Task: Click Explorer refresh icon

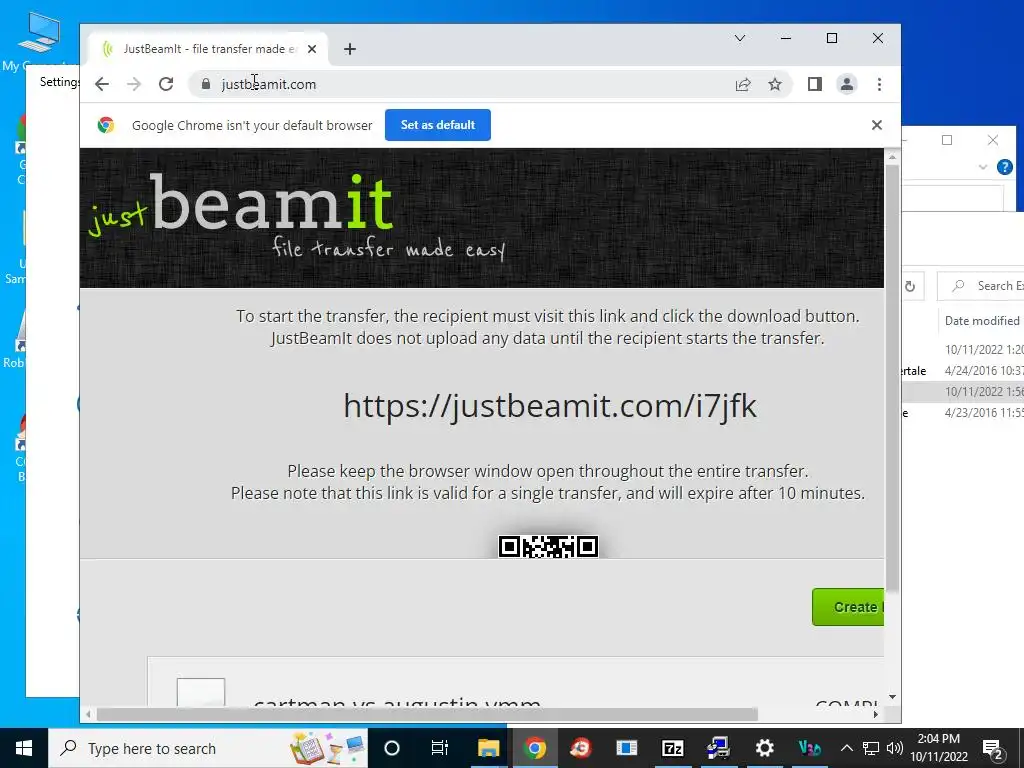Action: pyautogui.click(x=910, y=286)
